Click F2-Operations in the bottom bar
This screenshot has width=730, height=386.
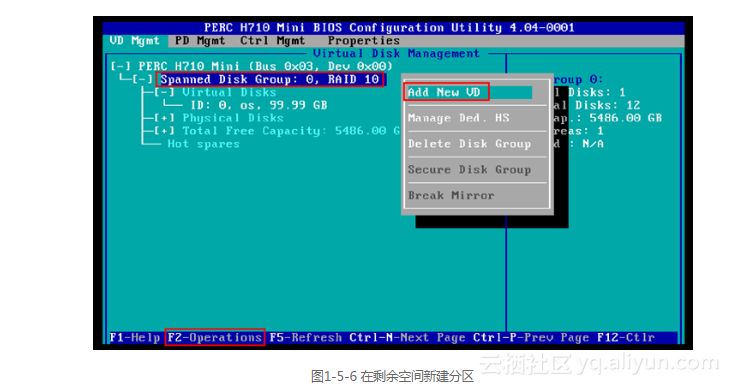(x=215, y=337)
